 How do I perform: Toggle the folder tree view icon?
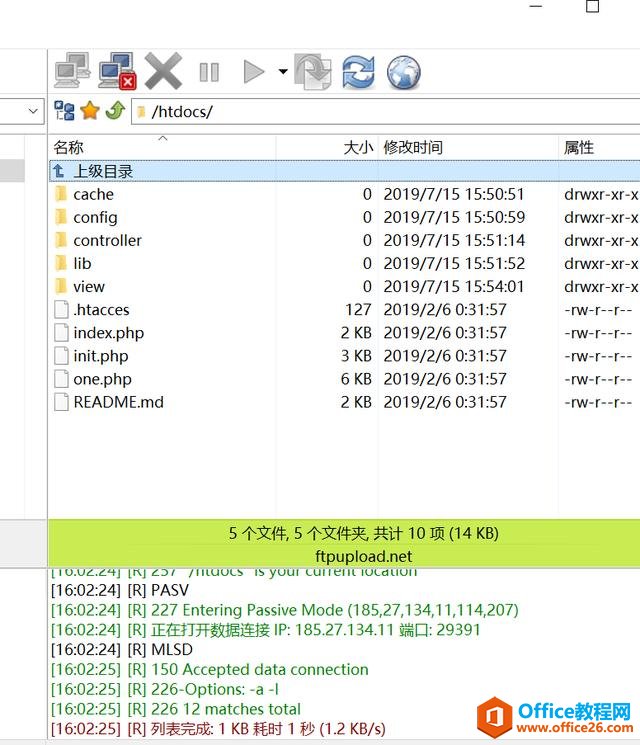click(x=65, y=111)
